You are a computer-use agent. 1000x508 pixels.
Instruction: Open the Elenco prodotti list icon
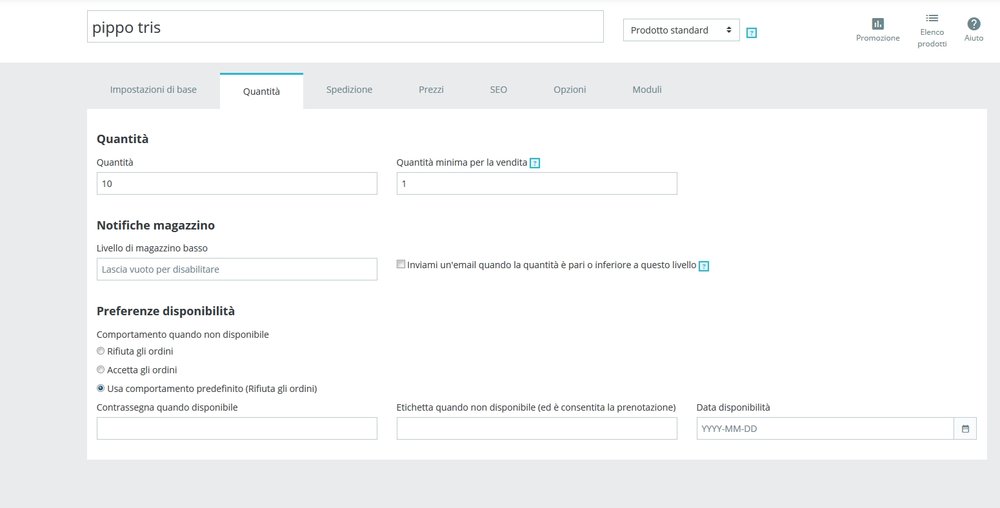(x=931, y=18)
